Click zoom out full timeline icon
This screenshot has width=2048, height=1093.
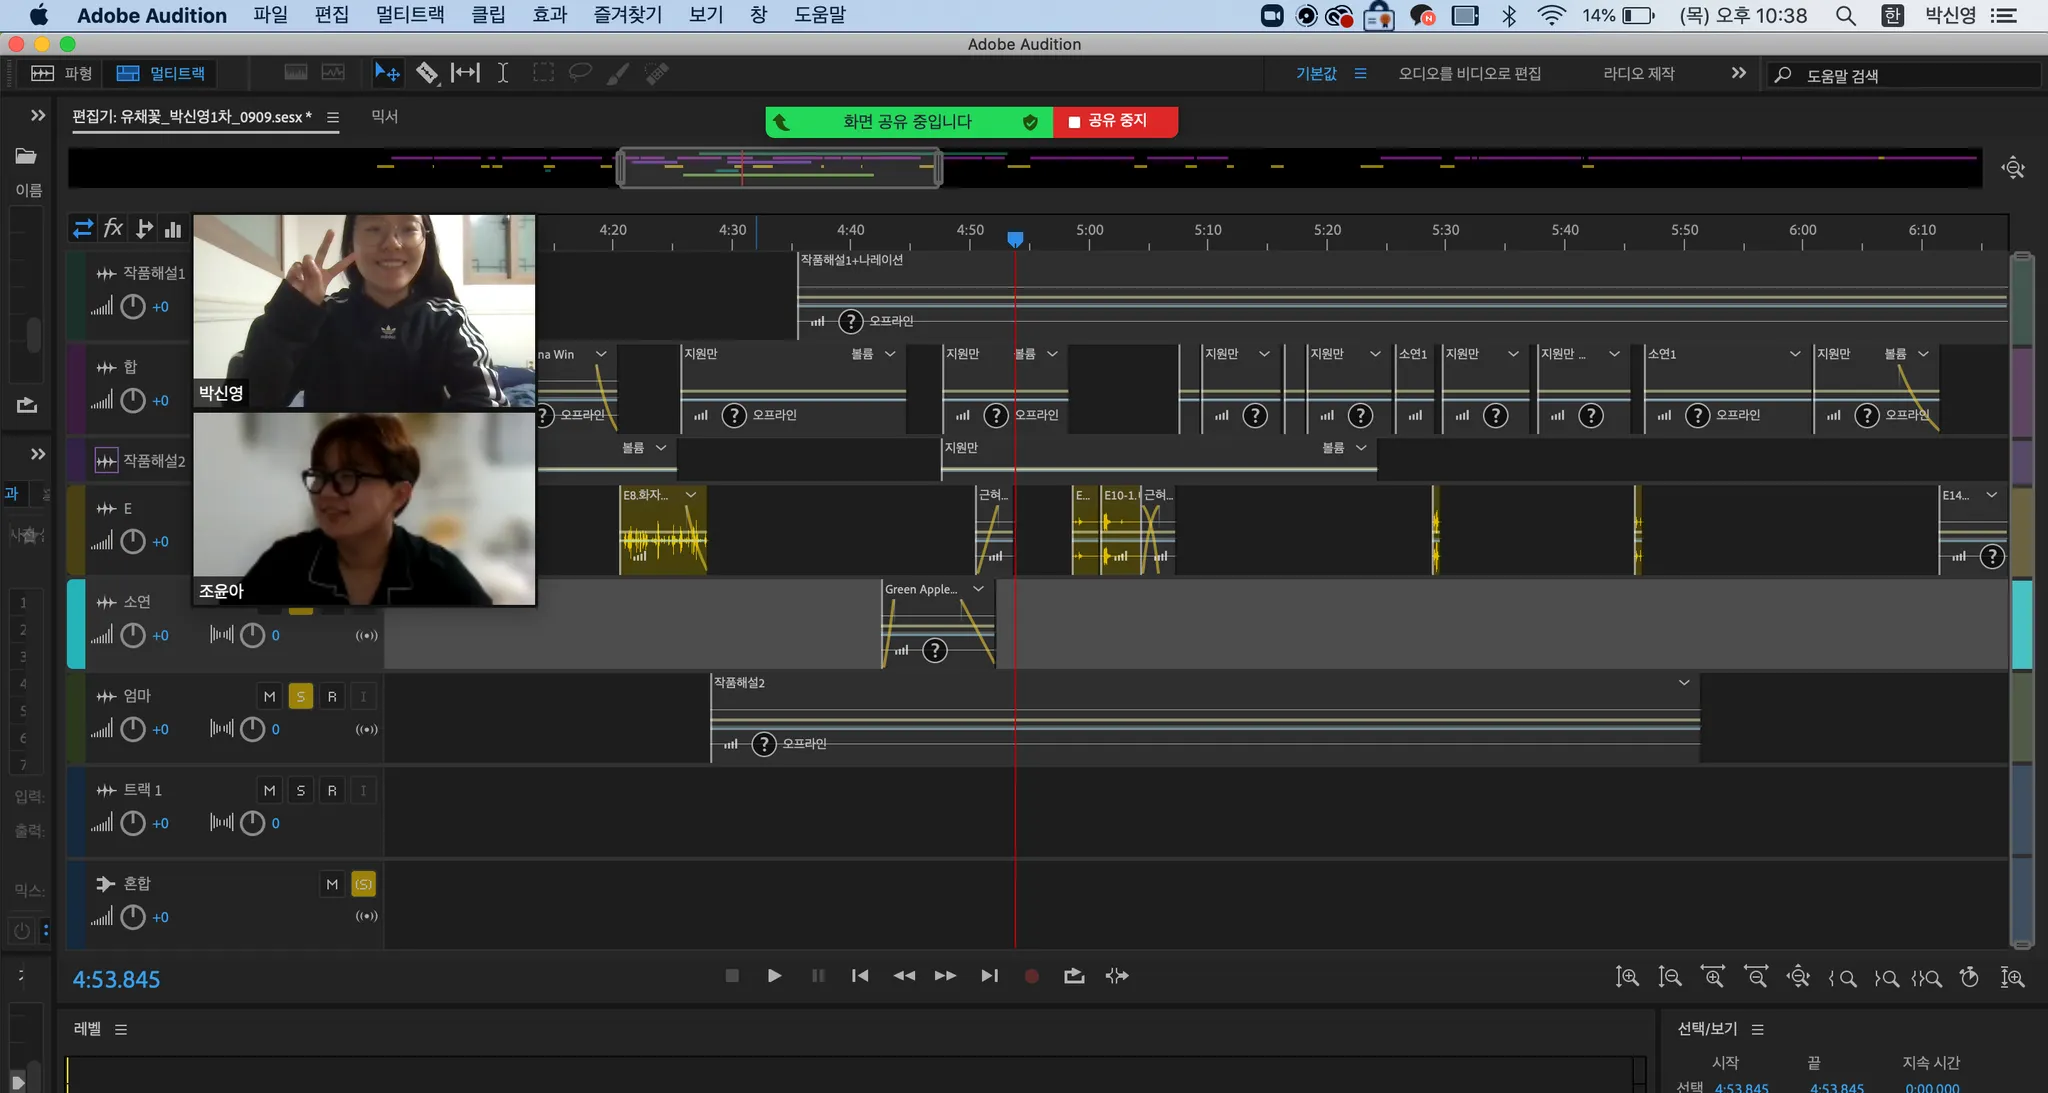point(1798,977)
